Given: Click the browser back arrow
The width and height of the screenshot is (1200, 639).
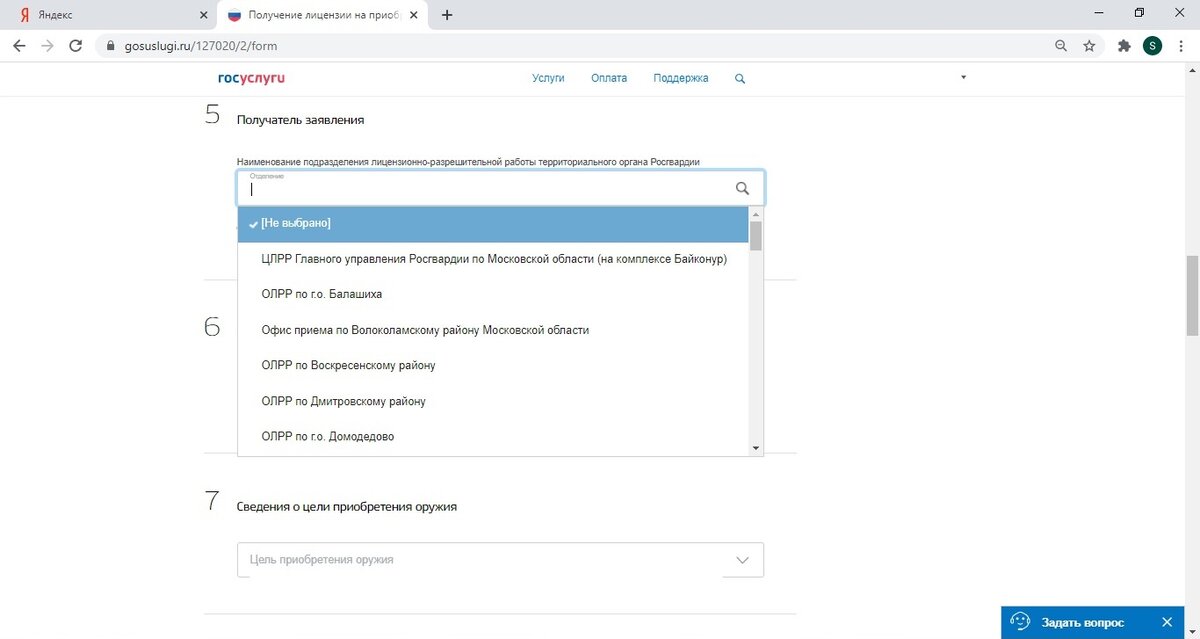Looking at the screenshot, I should (19, 45).
